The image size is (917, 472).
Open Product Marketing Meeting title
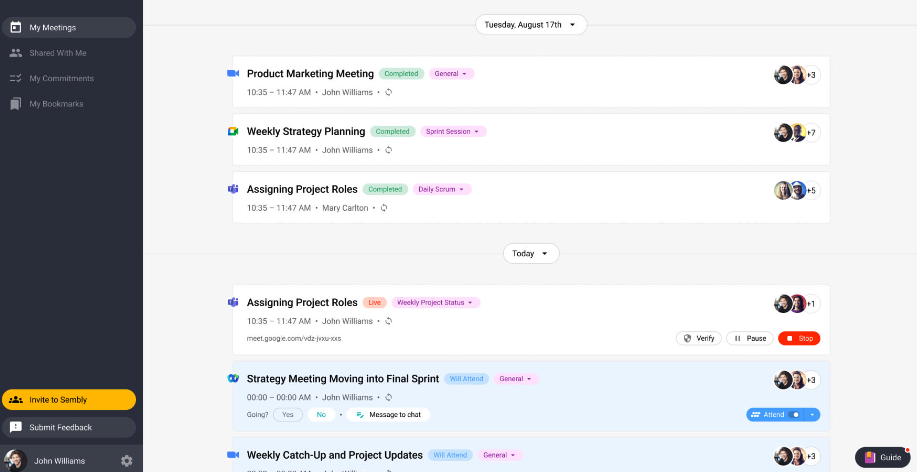click(310, 74)
